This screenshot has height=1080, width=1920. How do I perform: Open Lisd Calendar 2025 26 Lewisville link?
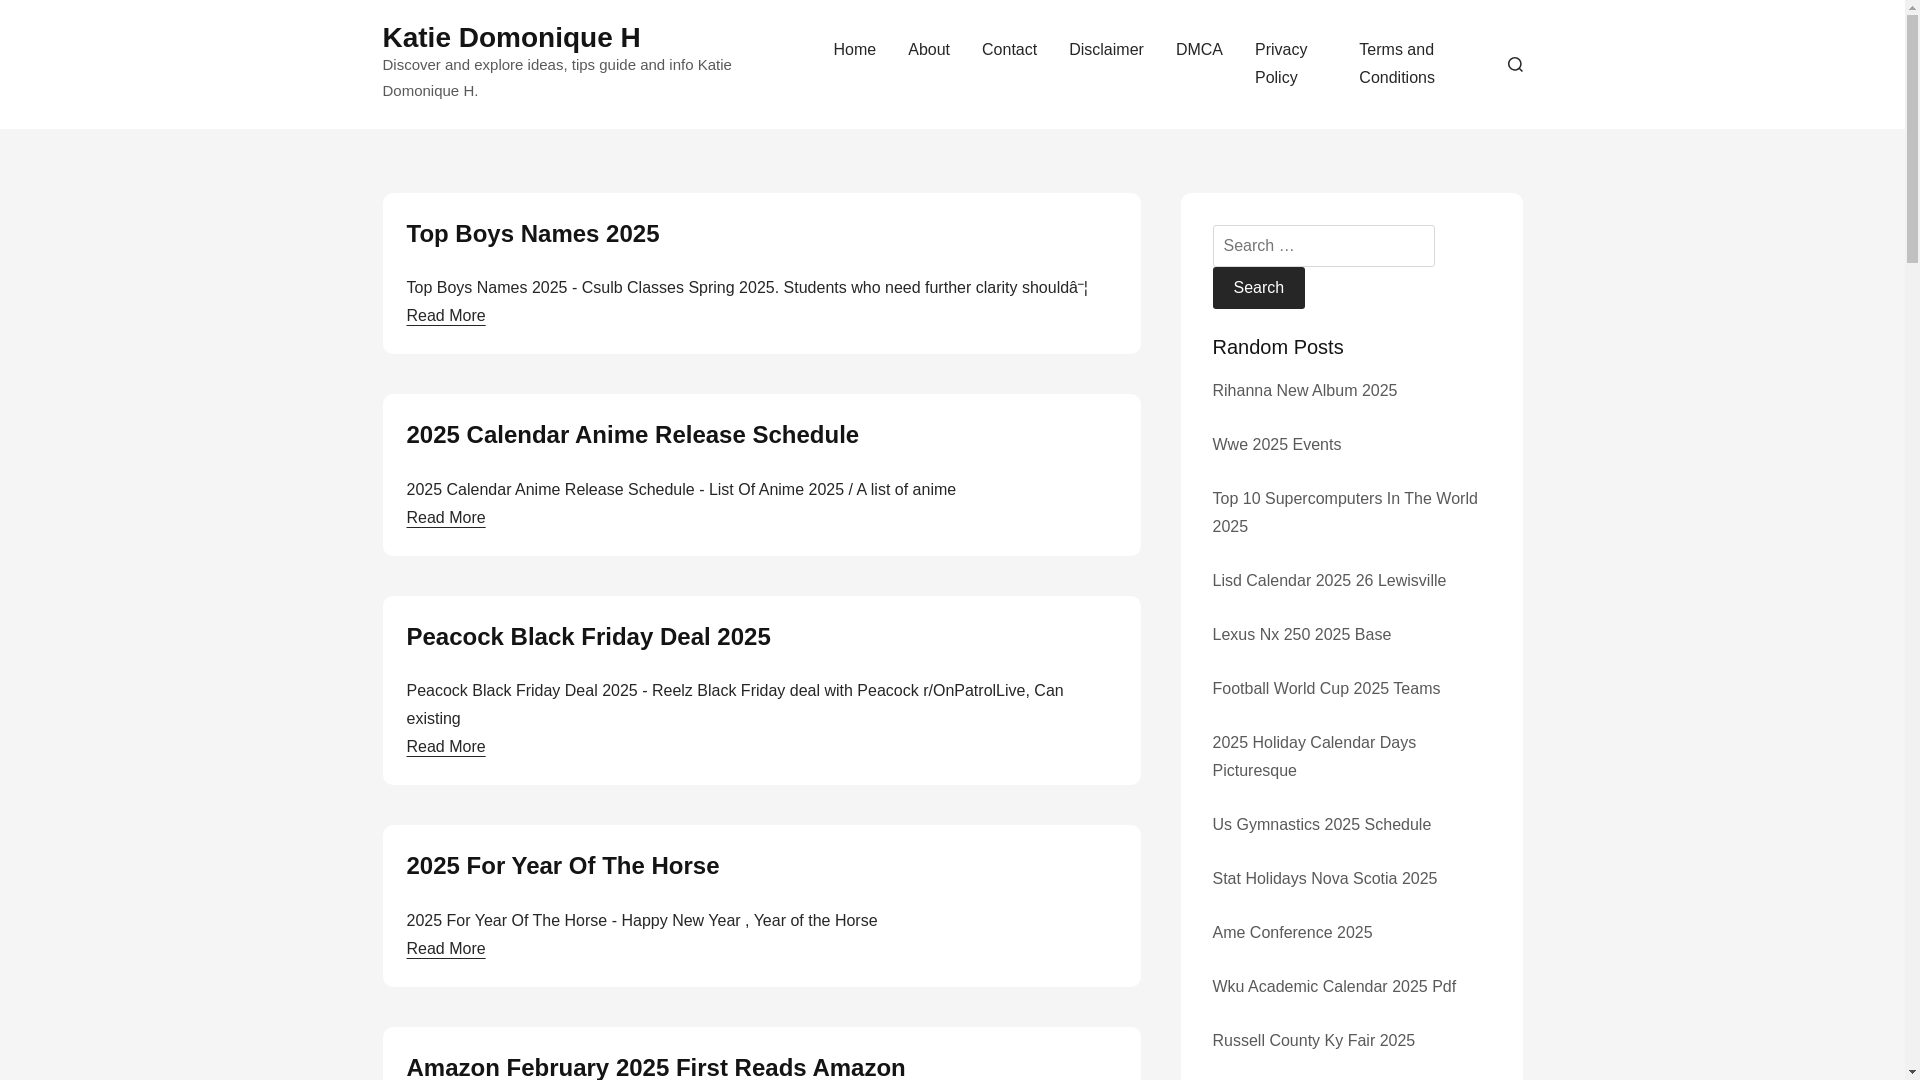click(1329, 581)
